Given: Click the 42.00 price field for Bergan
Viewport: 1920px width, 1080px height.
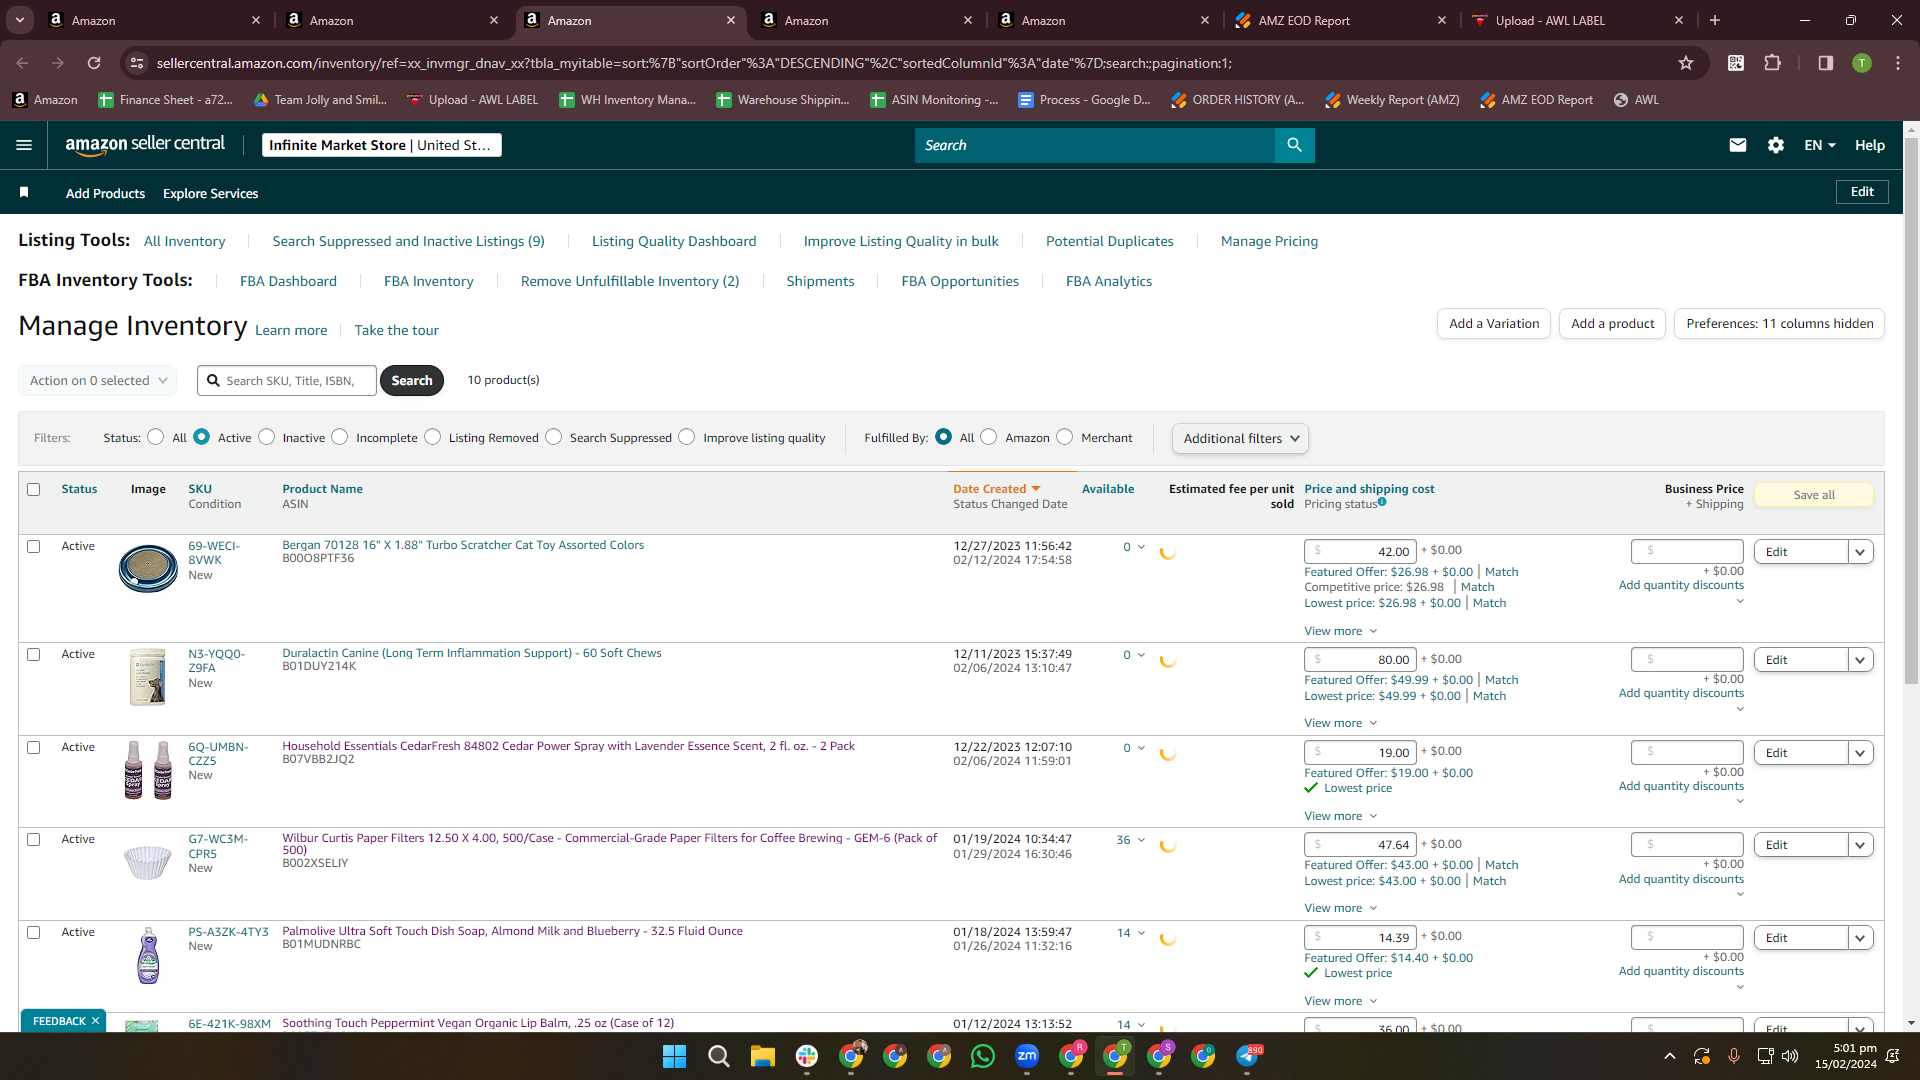Looking at the screenshot, I should click(1360, 552).
